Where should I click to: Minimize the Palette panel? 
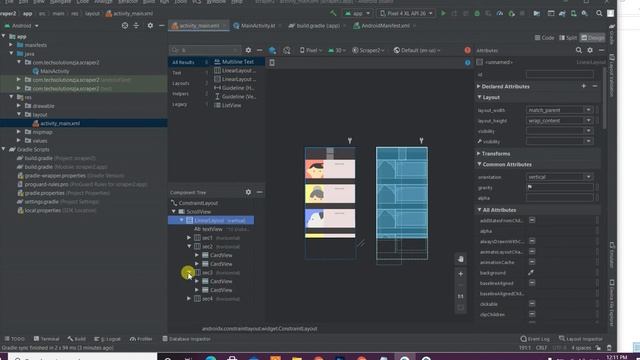(260, 50)
